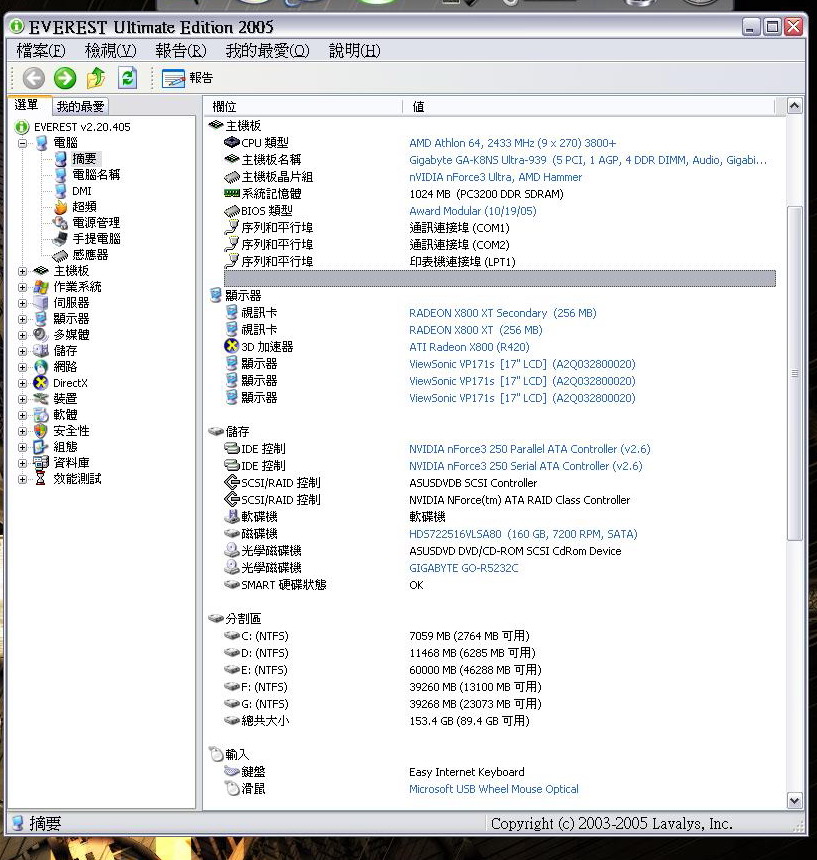Select the Easy Internet Keyboard value
The image size is (817, 860).
point(467,772)
